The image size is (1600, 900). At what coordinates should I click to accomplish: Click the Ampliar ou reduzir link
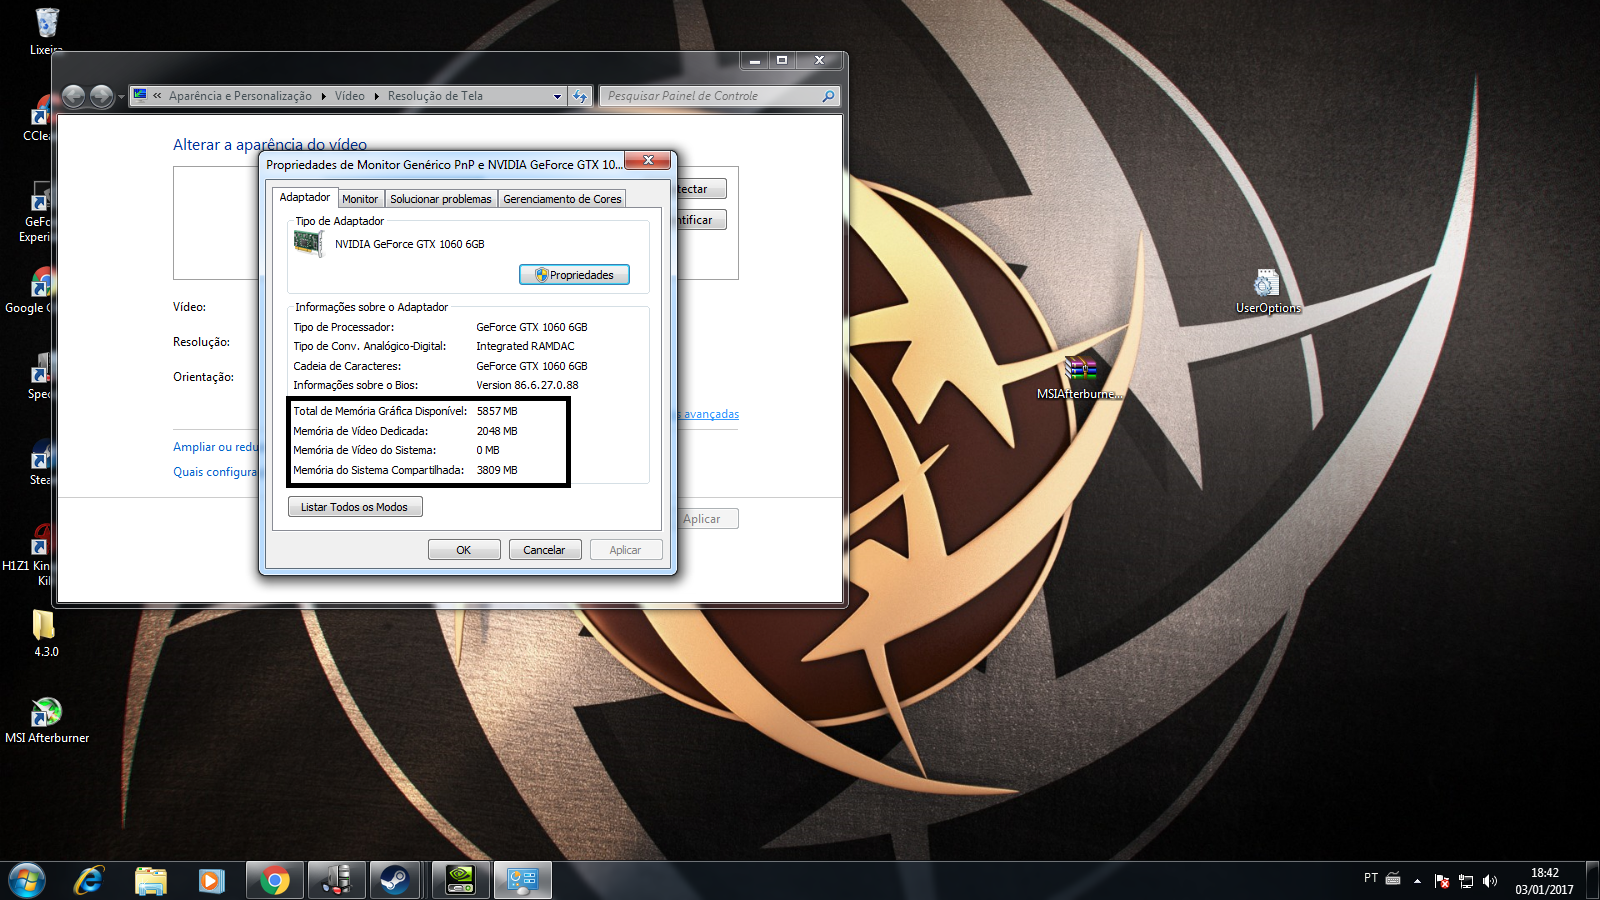[215, 447]
